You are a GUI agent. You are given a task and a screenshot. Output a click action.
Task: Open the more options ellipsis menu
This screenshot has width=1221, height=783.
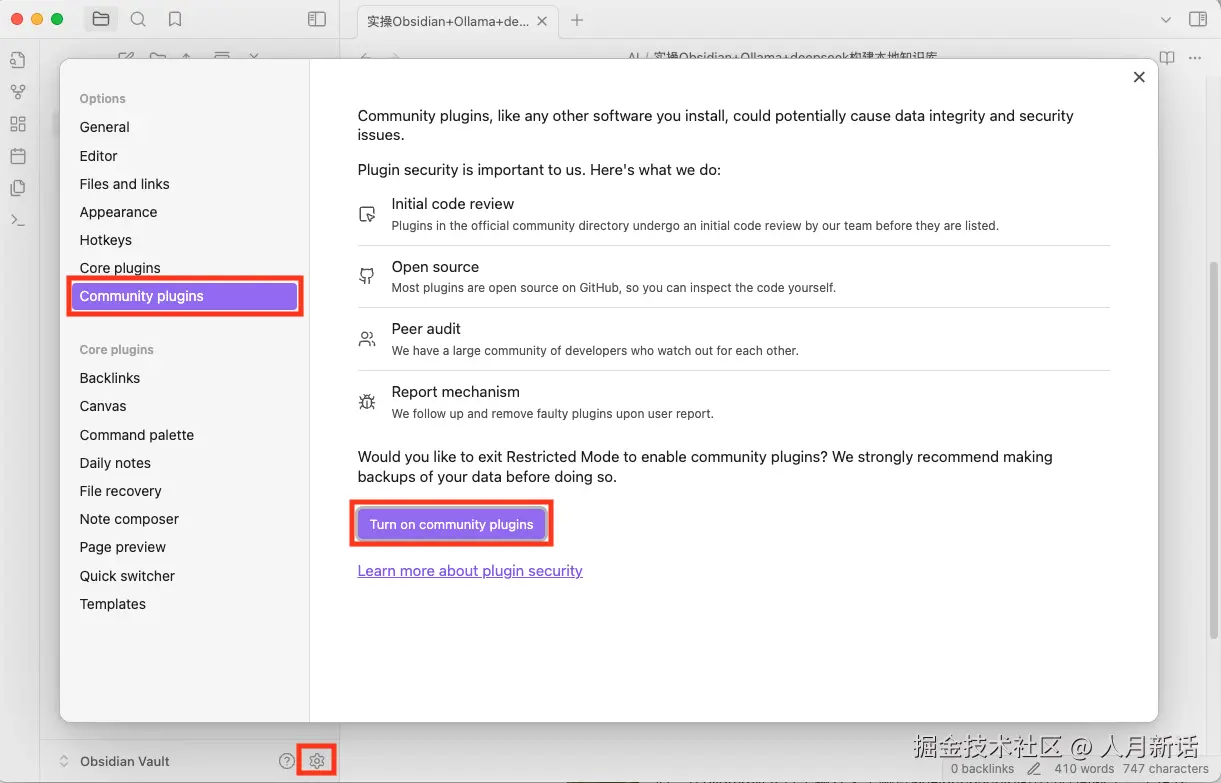(x=1196, y=57)
